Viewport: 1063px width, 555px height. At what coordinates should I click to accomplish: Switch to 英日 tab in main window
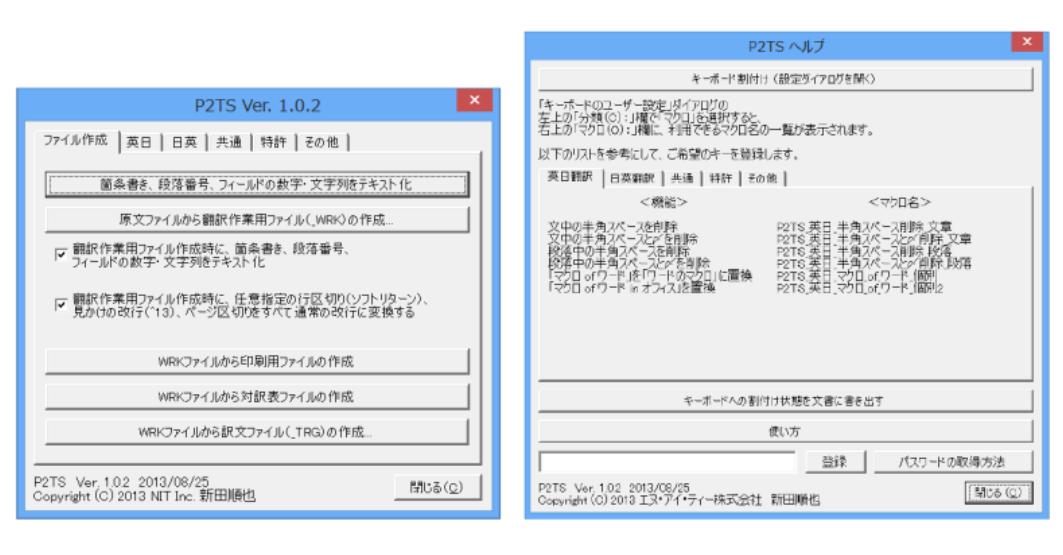pyautogui.click(x=139, y=142)
